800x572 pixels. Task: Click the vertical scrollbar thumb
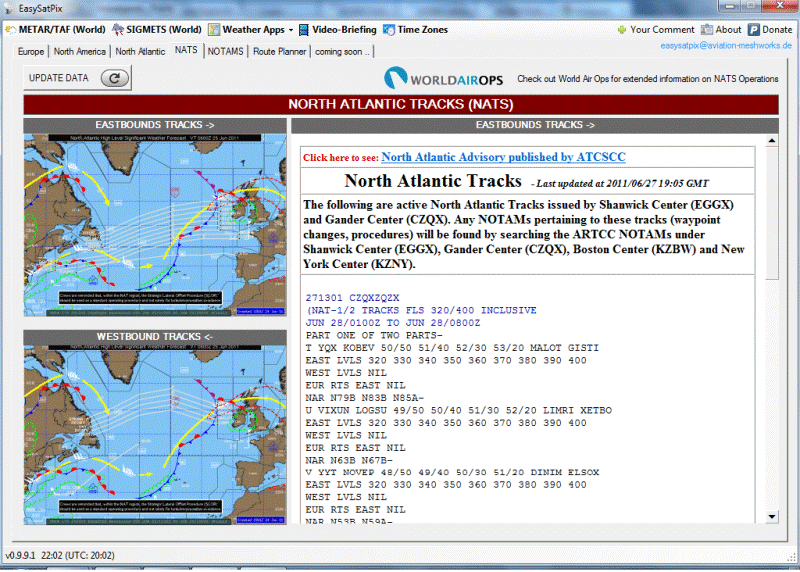pyautogui.click(x=771, y=213)
